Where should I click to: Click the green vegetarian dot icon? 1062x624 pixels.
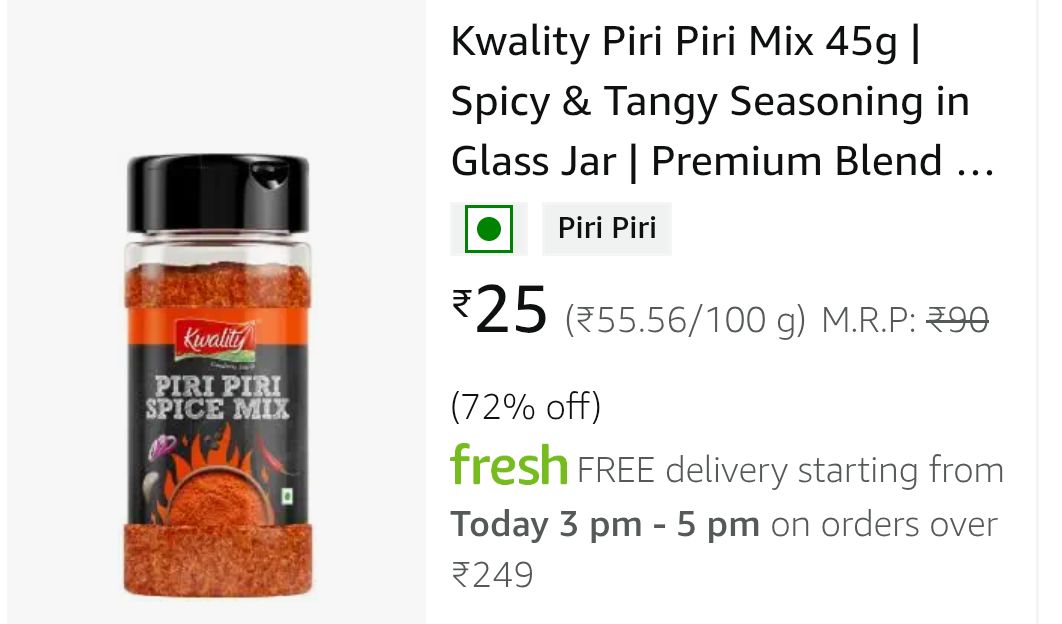pos(489,229)
